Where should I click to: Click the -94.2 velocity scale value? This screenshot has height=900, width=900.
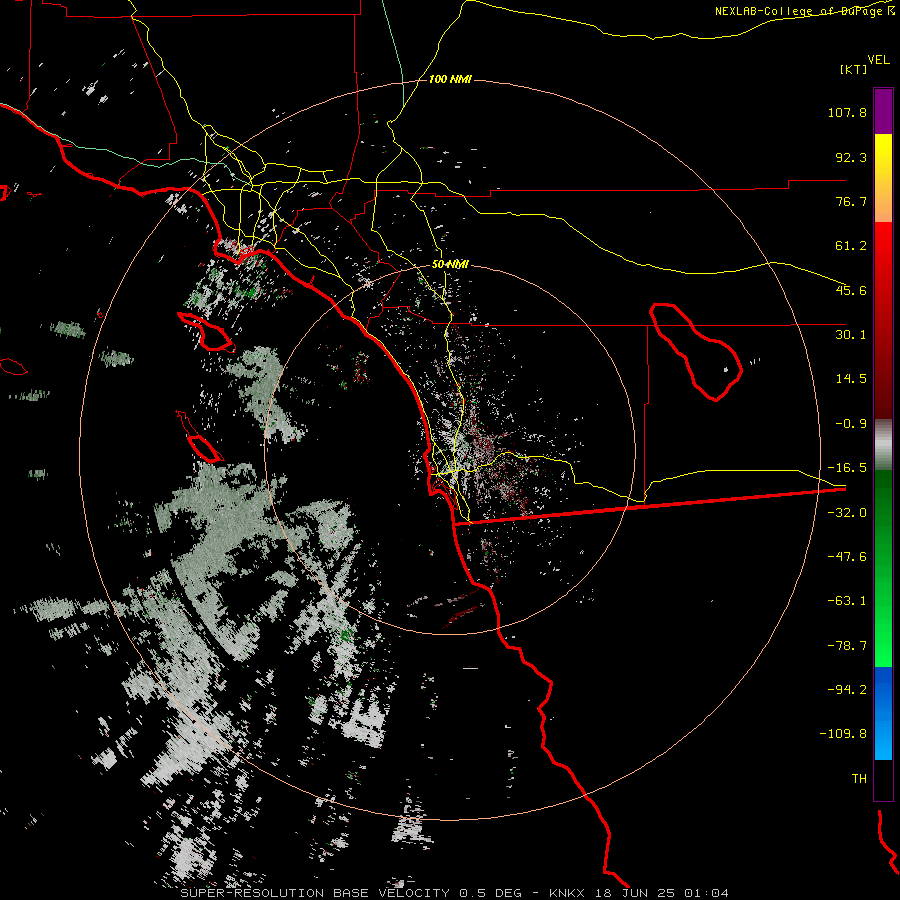coord(847,690)
